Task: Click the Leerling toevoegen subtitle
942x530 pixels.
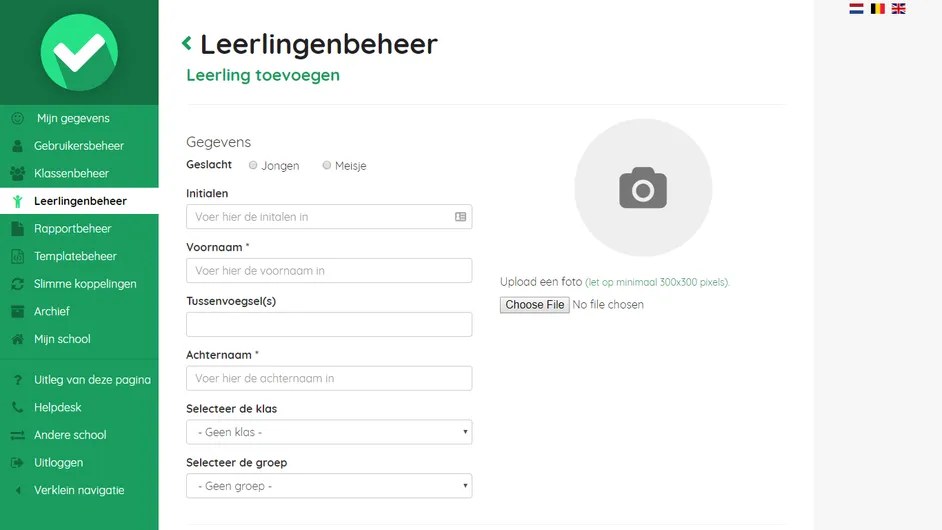Action: click(263, 75)
